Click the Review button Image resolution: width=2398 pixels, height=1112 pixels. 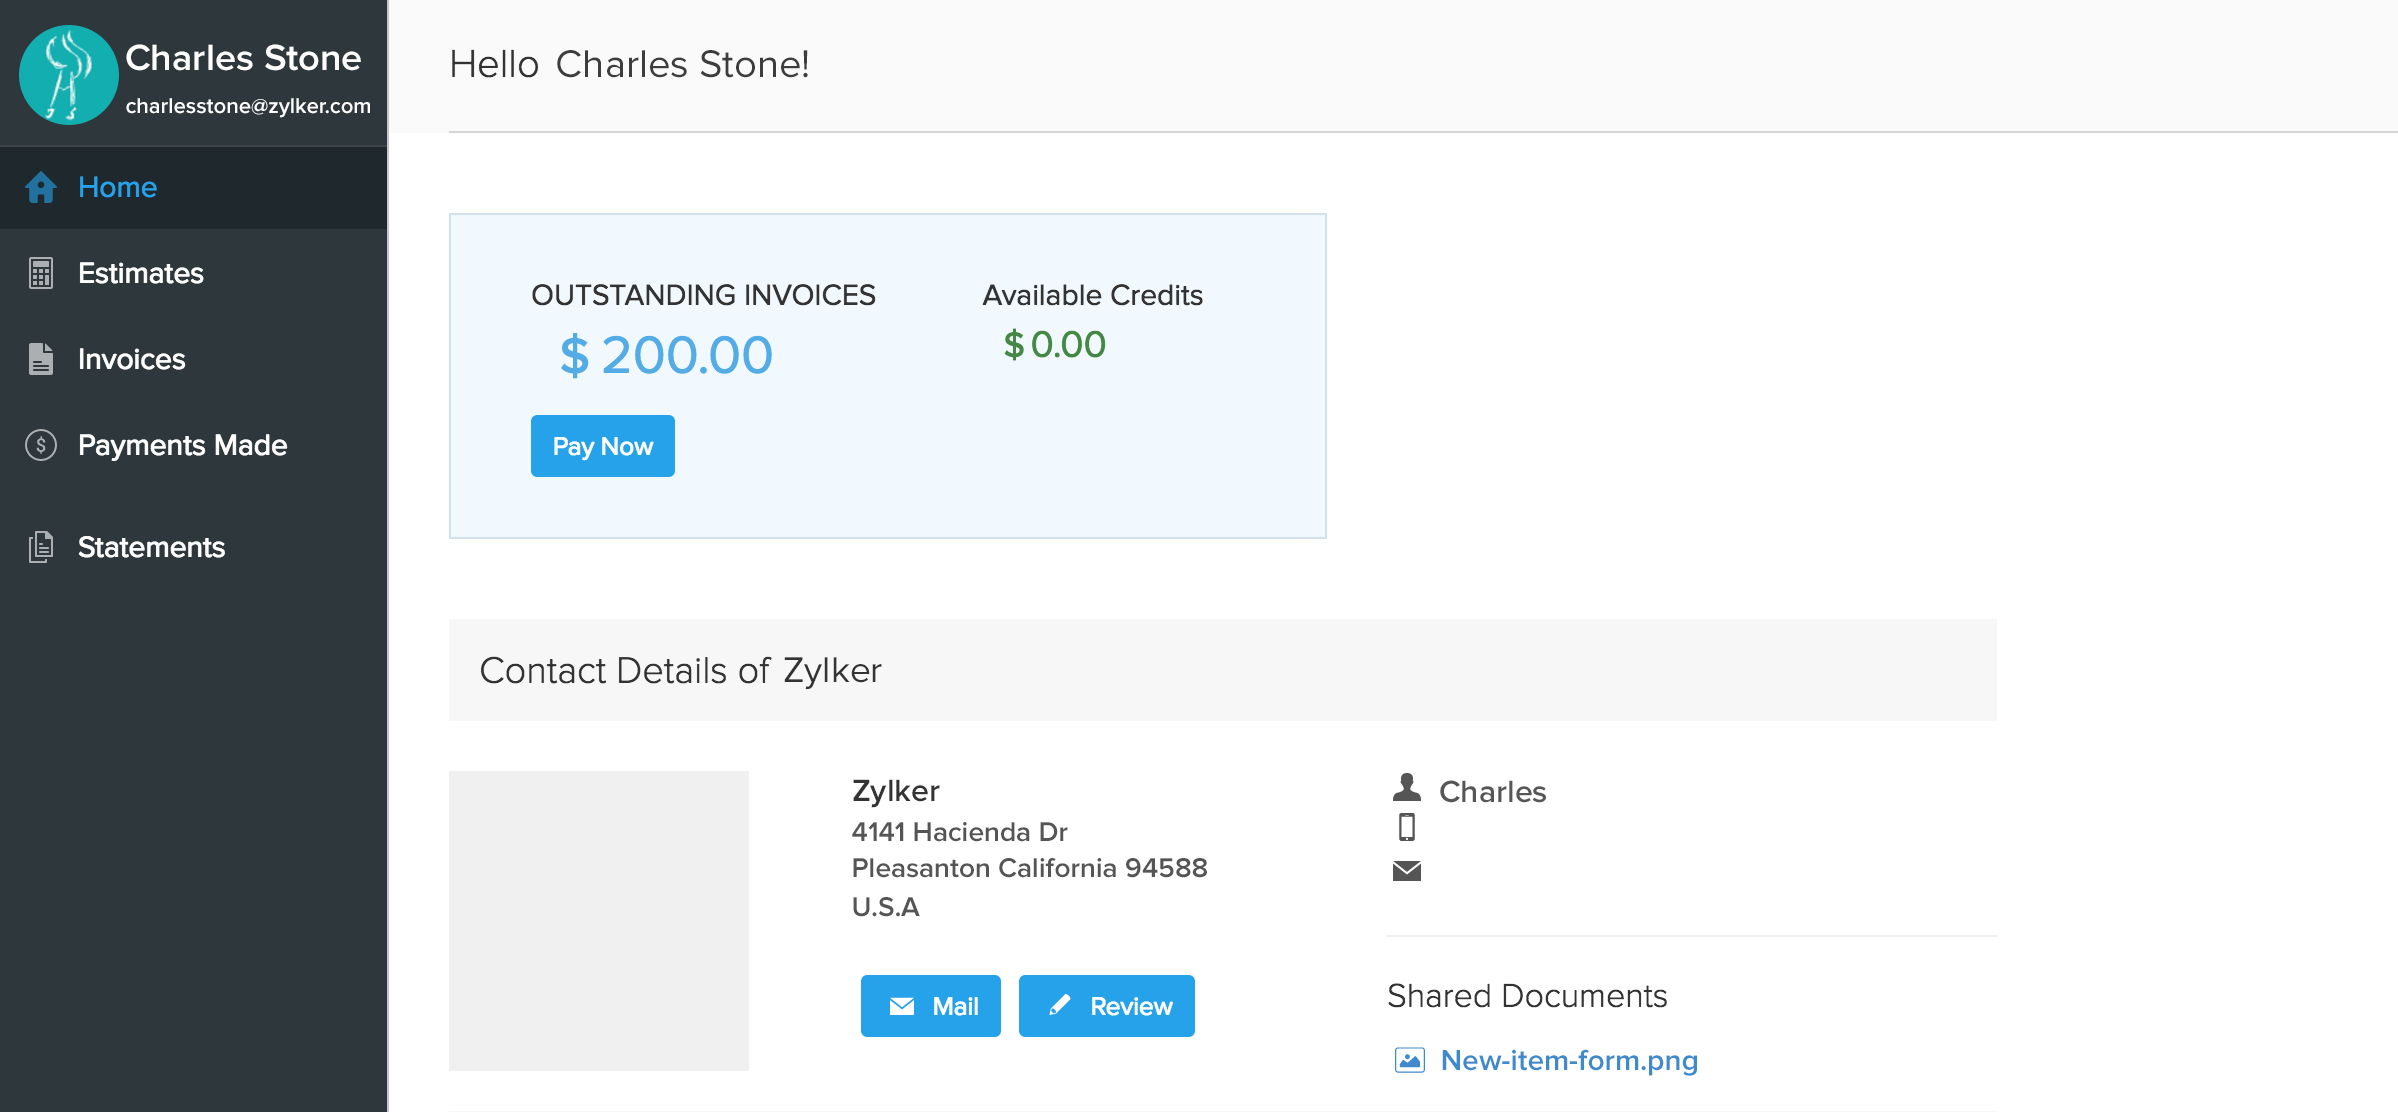(x=1107, y=1006)
